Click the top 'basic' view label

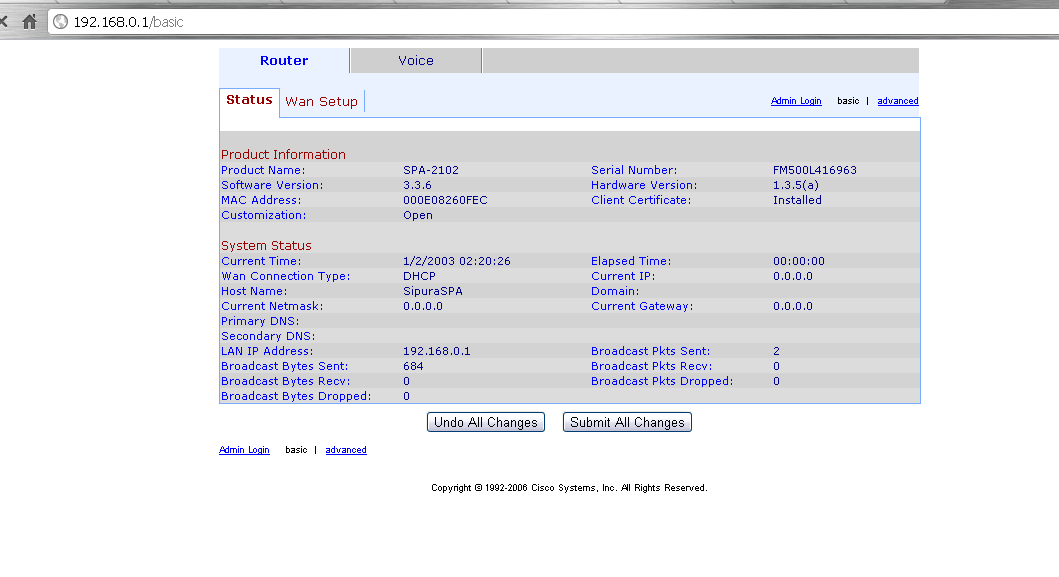tap(848, 101)
